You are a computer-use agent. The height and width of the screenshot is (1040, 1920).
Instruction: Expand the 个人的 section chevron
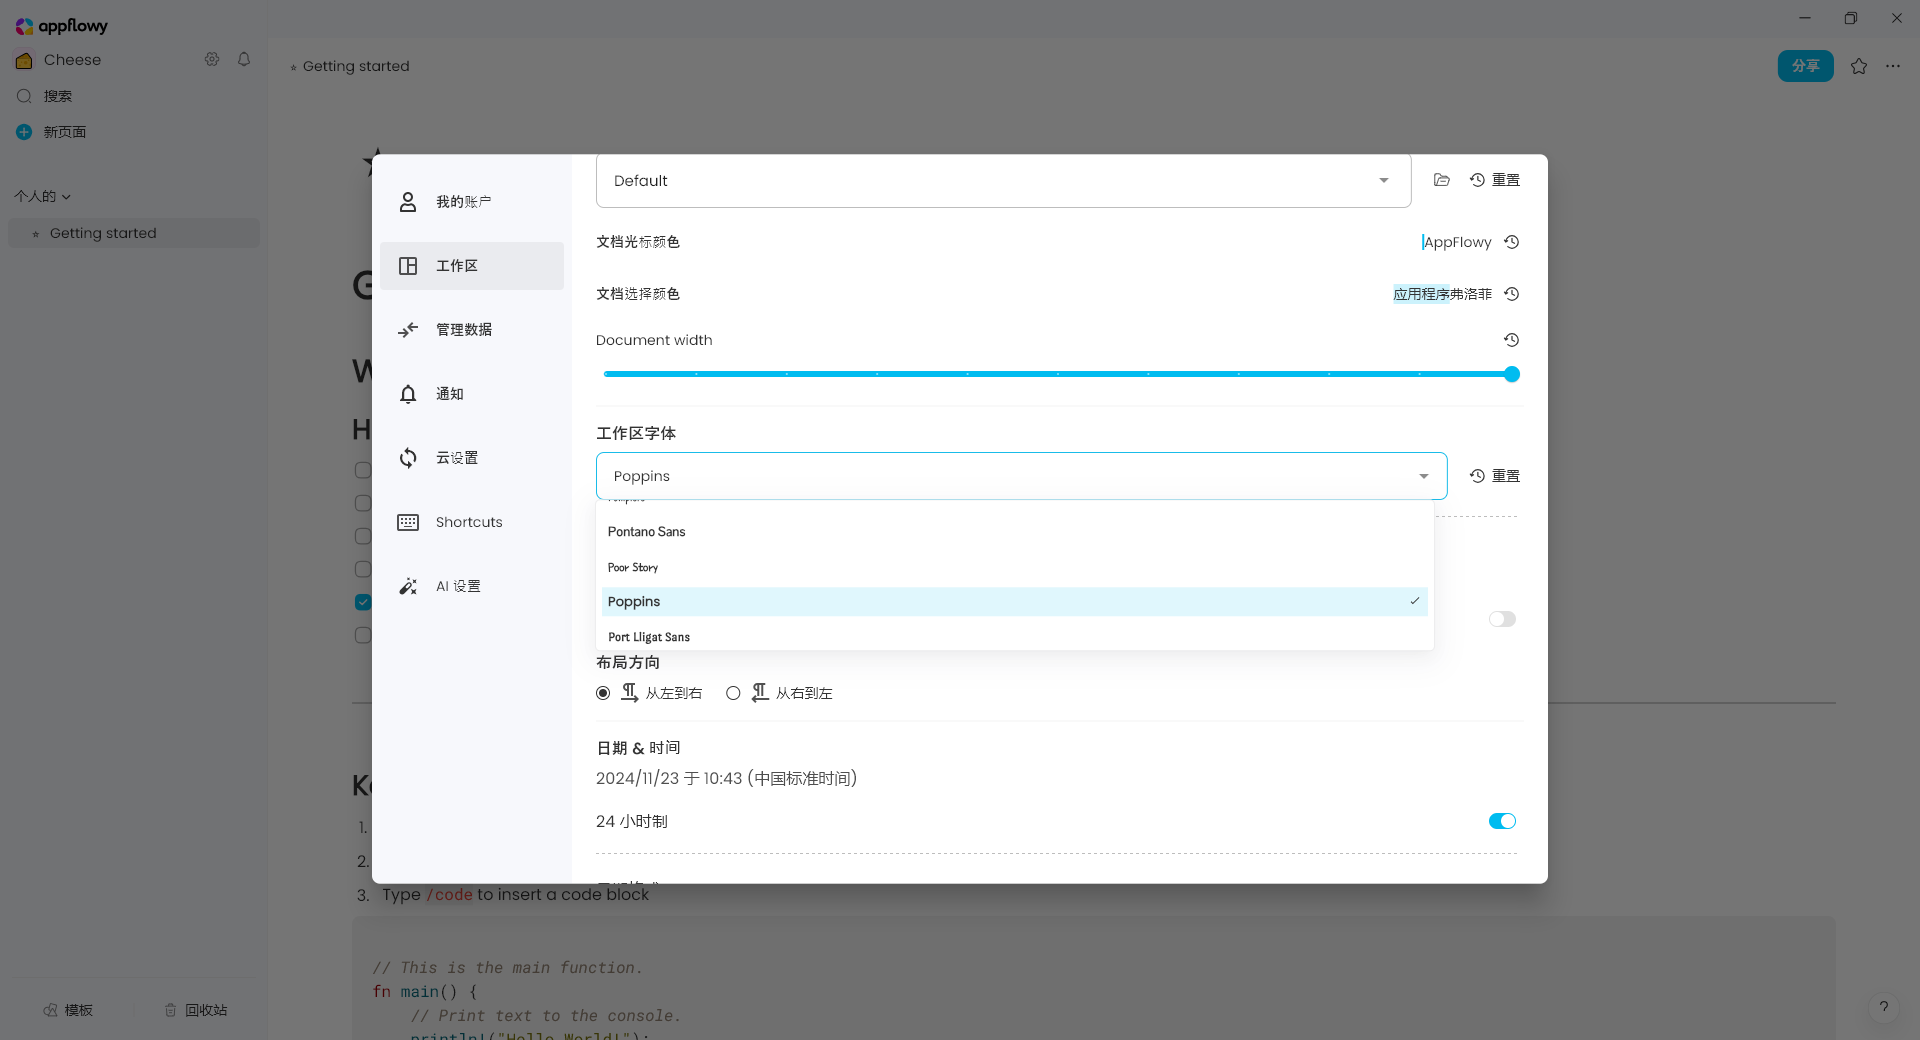[x=66, y=197]
